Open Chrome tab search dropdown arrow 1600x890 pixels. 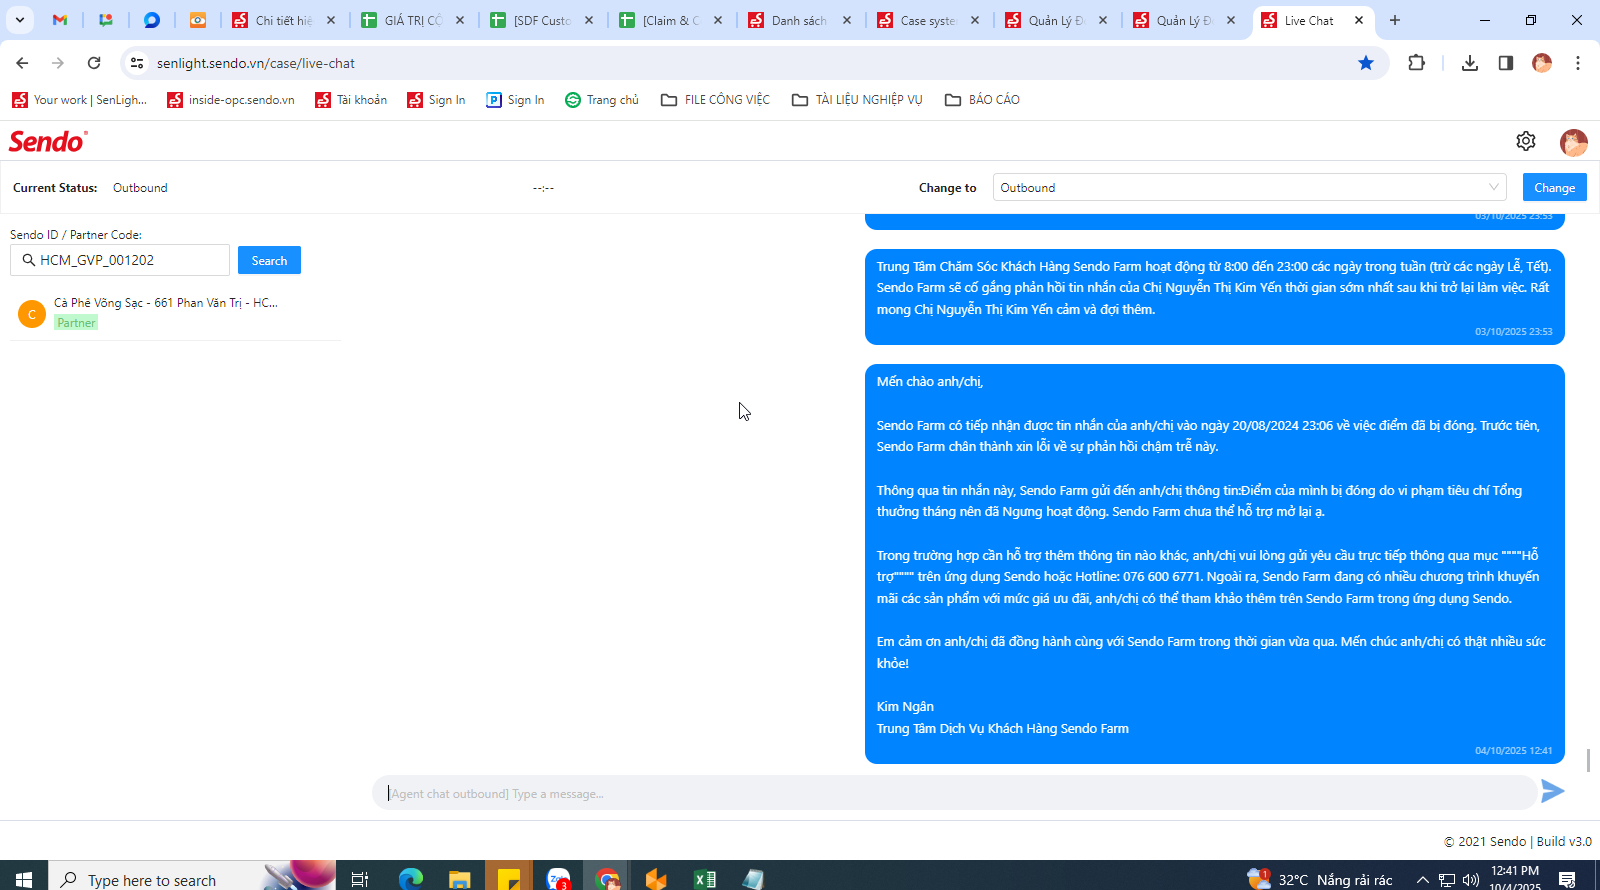(x=20, y=20)
